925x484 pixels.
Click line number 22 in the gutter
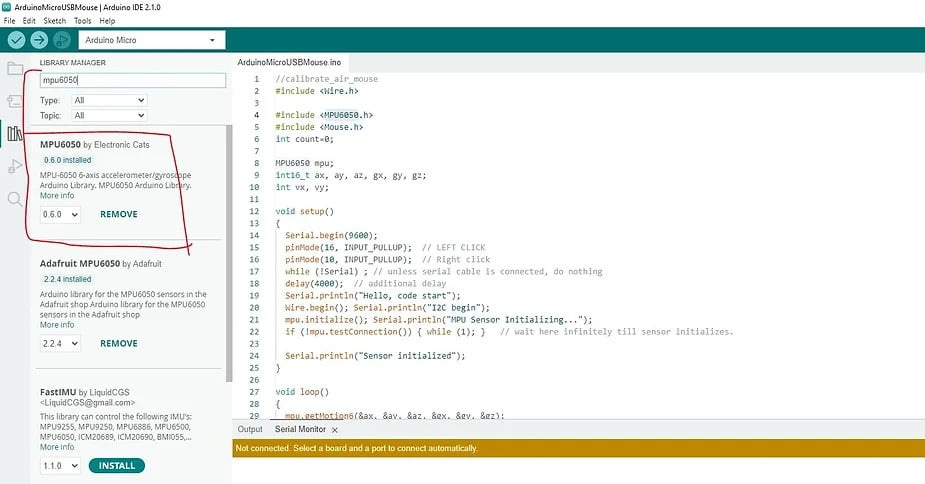(x=254, y=332)
